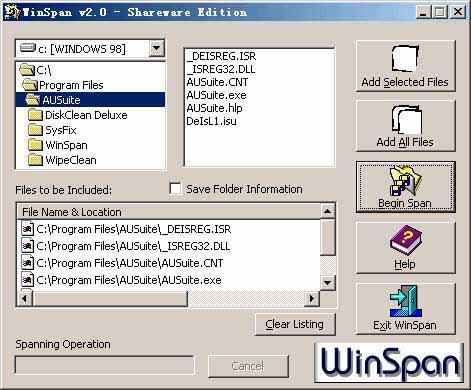Screen dimensions: 471x390
Task: Click the file icon beside the included _ISREG32.DLL row
Action: (x=27, y=246)
